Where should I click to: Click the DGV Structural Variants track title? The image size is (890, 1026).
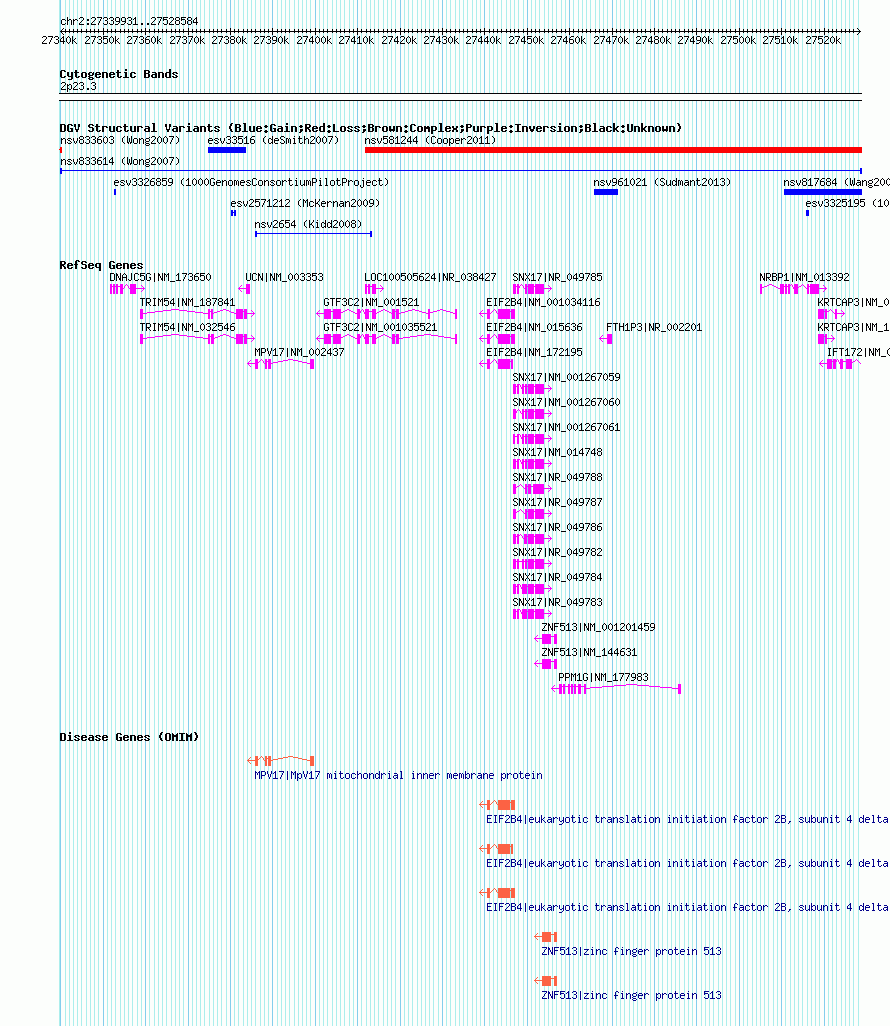pyautogui.click(x=370, y=128)
